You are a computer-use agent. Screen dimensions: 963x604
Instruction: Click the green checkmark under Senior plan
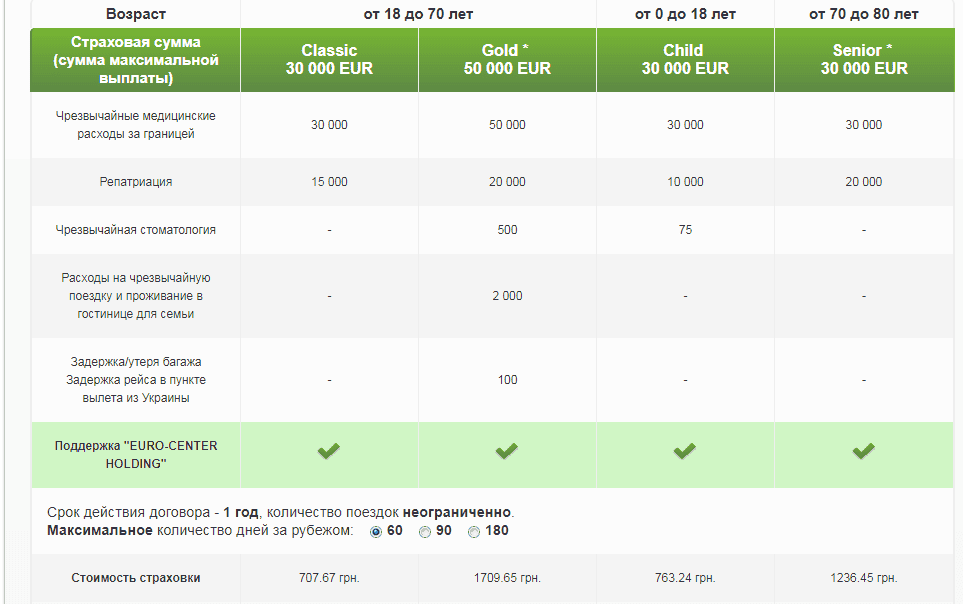point(863,451)
